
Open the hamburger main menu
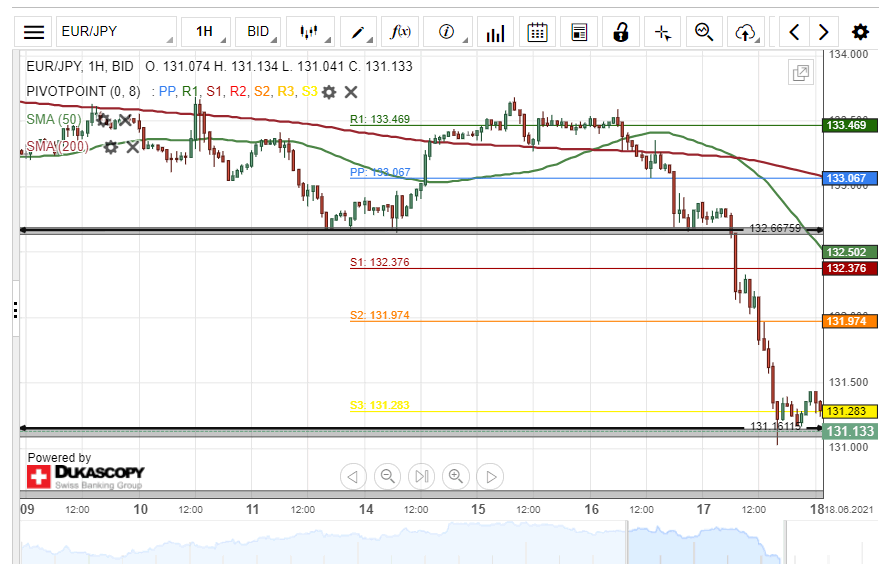point(34,32)
